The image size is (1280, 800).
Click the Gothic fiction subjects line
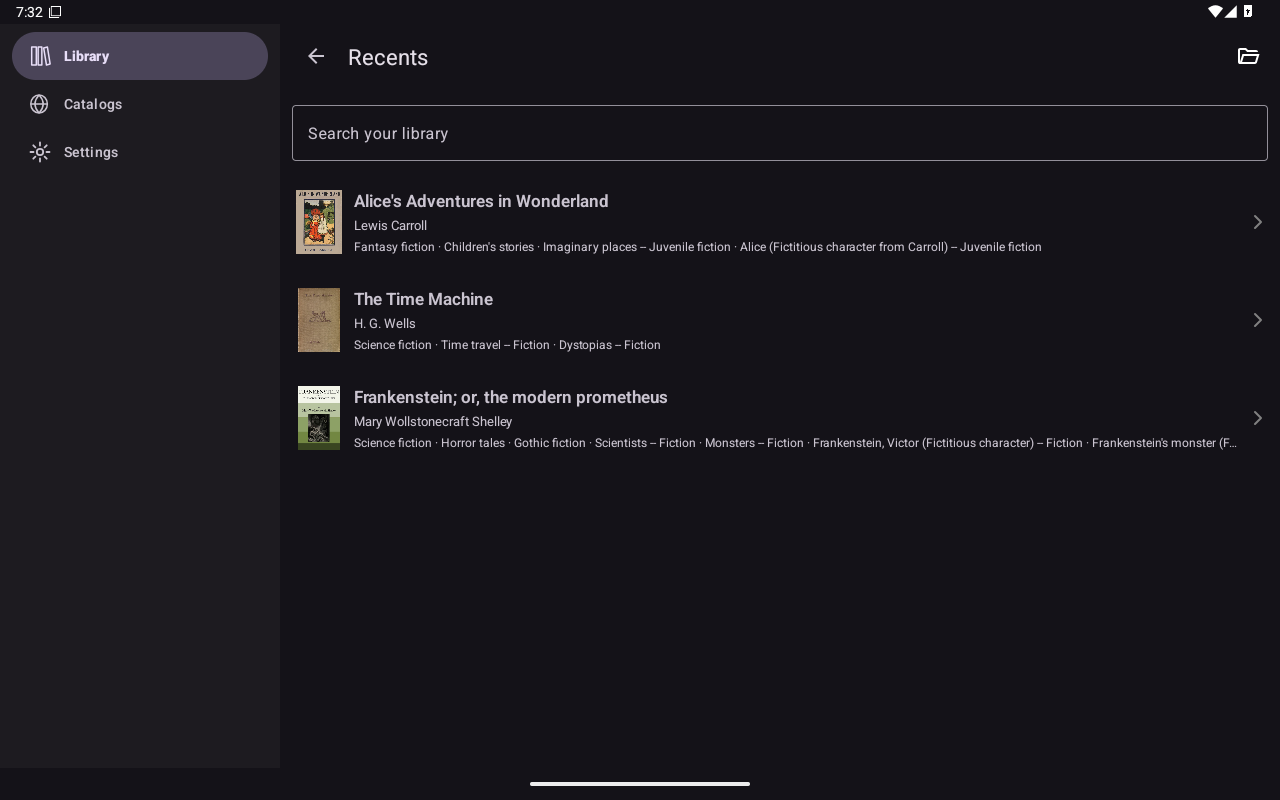[x=795, y=443]
